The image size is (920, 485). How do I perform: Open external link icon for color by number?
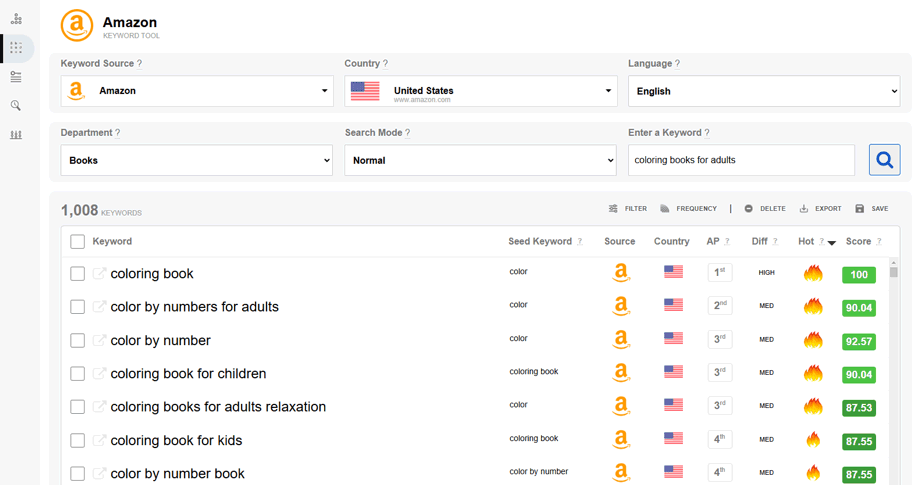point(100,340)
